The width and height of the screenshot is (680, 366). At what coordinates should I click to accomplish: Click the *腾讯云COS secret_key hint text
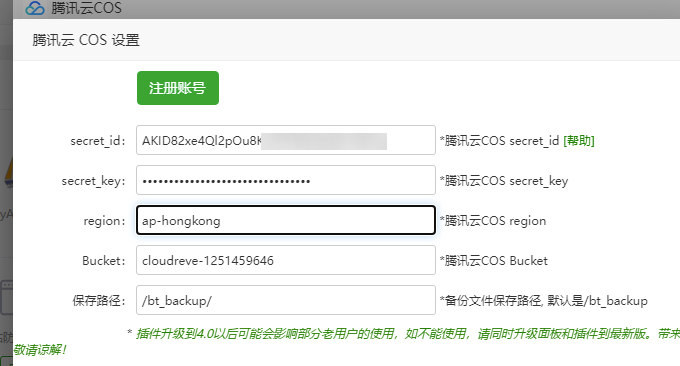[504, 181]
